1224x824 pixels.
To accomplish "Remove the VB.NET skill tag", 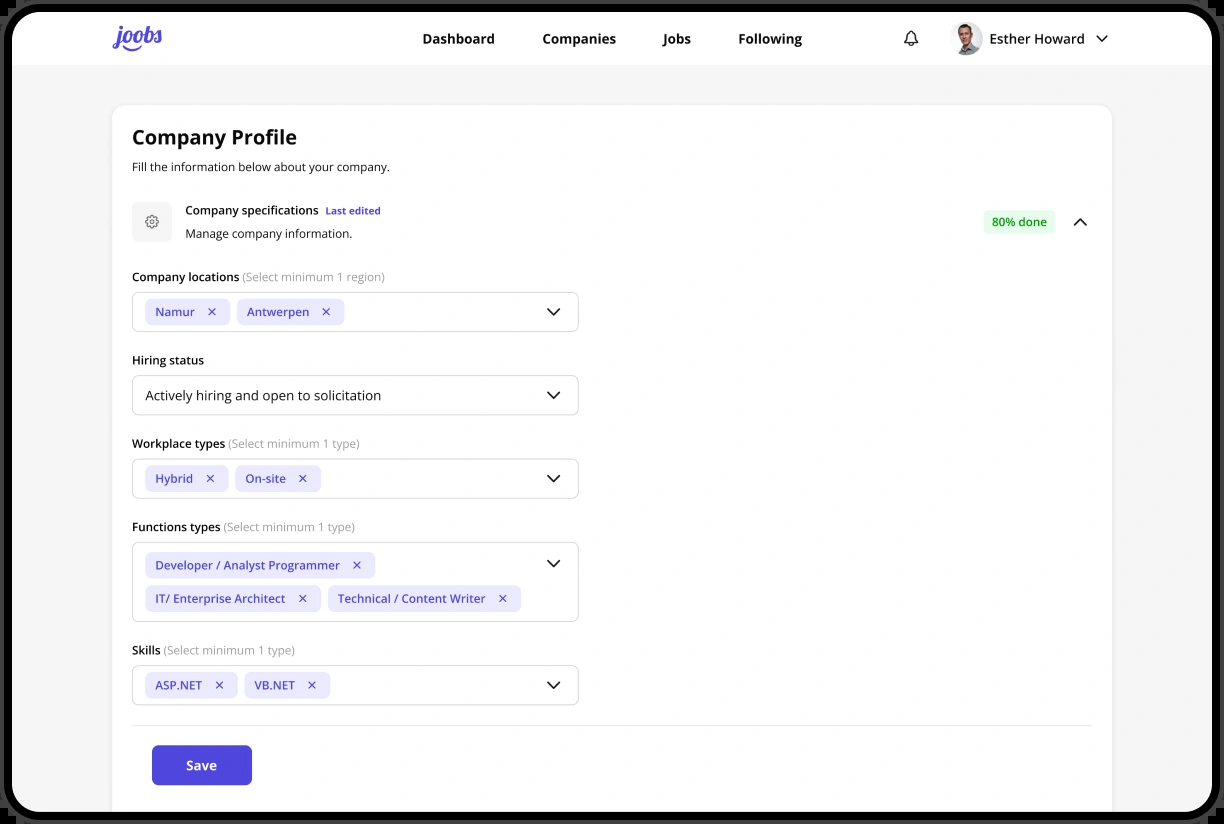I will tap(312, 685).
